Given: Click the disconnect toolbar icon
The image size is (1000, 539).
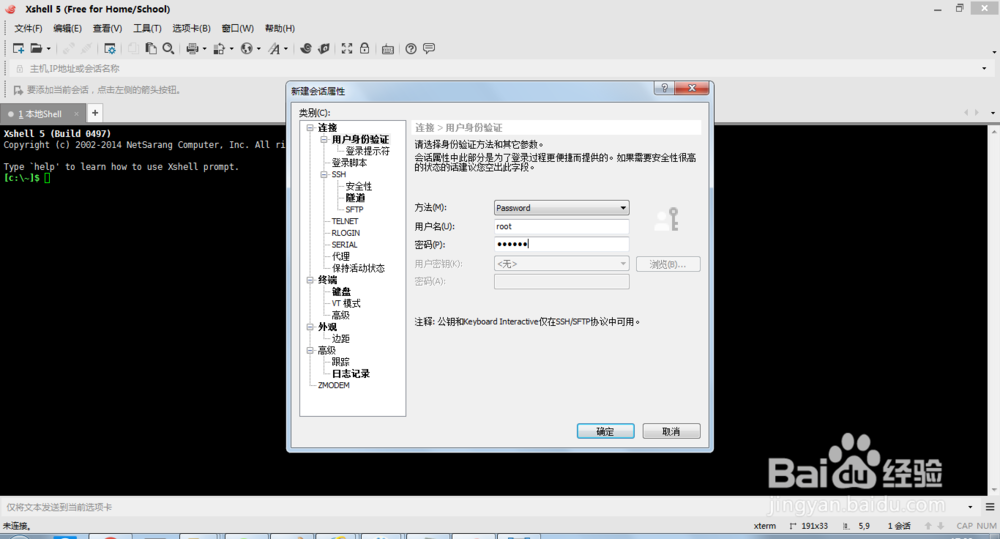Looking at the screenshot, I should [86, 48].
